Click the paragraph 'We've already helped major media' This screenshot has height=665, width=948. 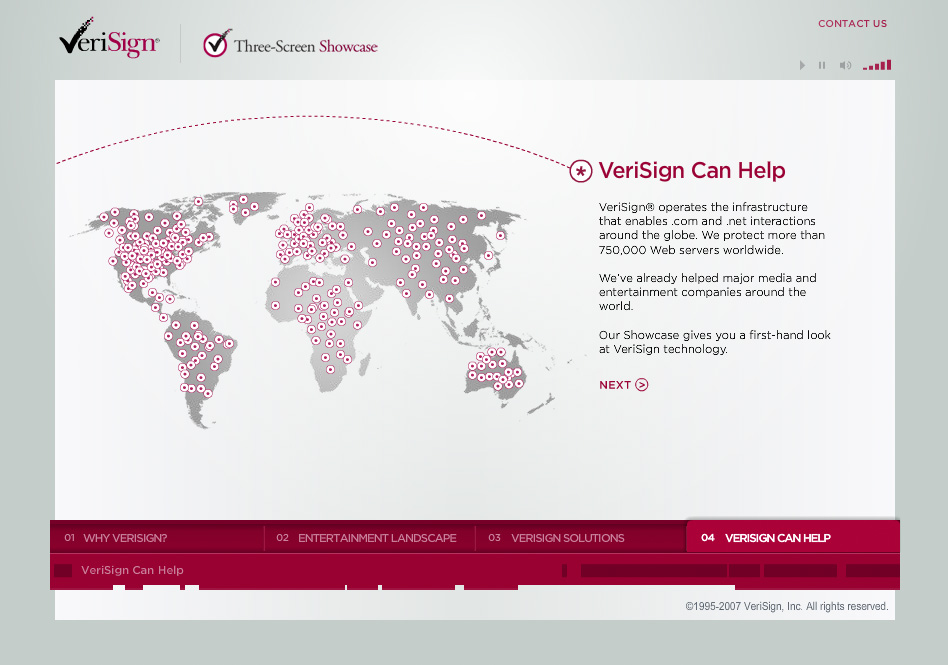pos(707,292)
